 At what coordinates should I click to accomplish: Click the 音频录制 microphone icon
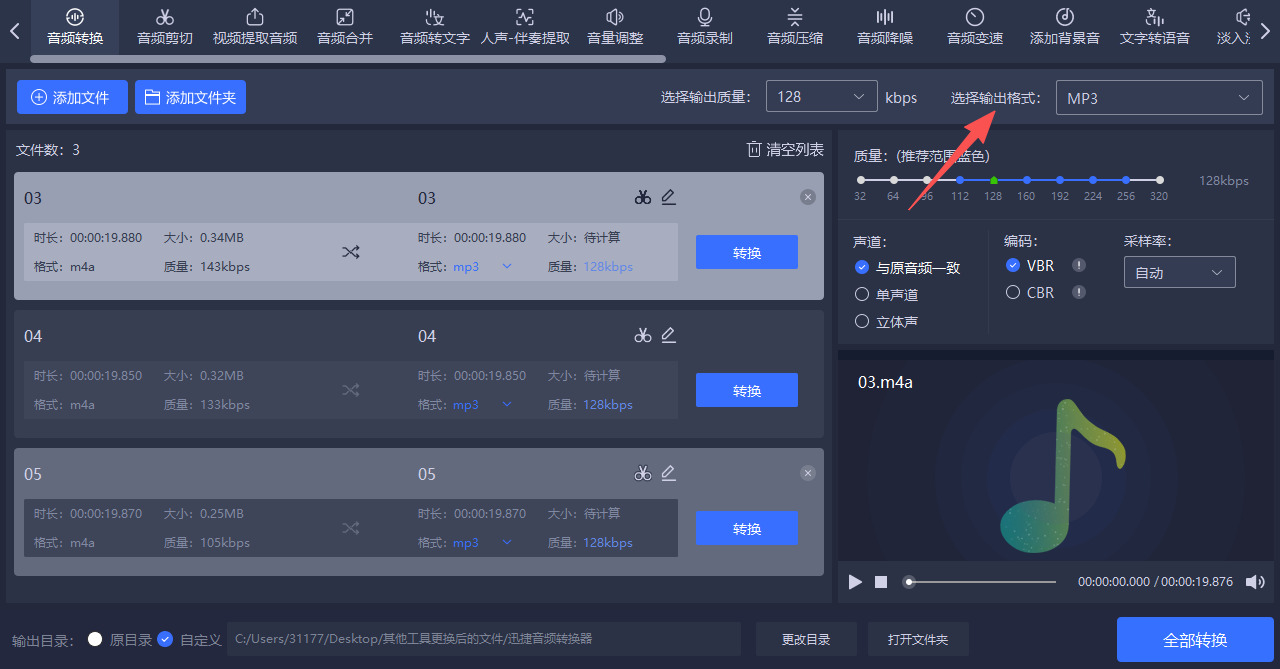click(x=705, y=17)
